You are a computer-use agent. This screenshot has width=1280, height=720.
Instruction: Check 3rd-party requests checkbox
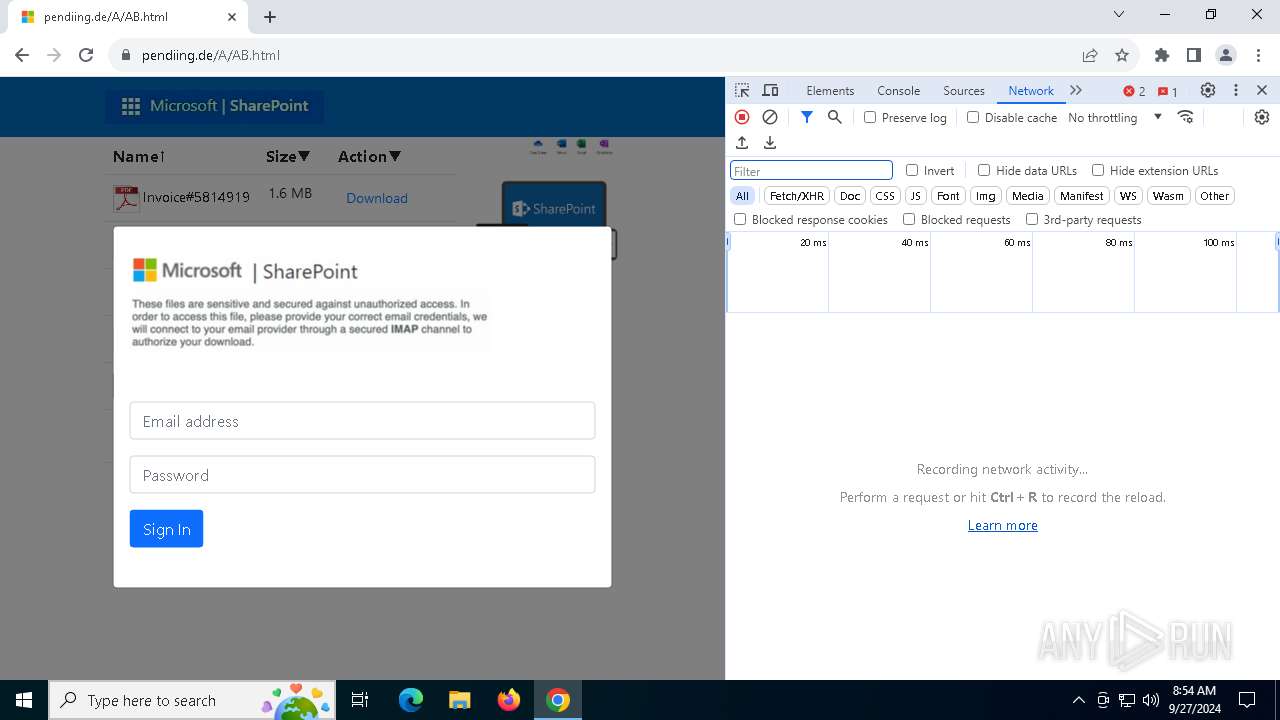1032,219
